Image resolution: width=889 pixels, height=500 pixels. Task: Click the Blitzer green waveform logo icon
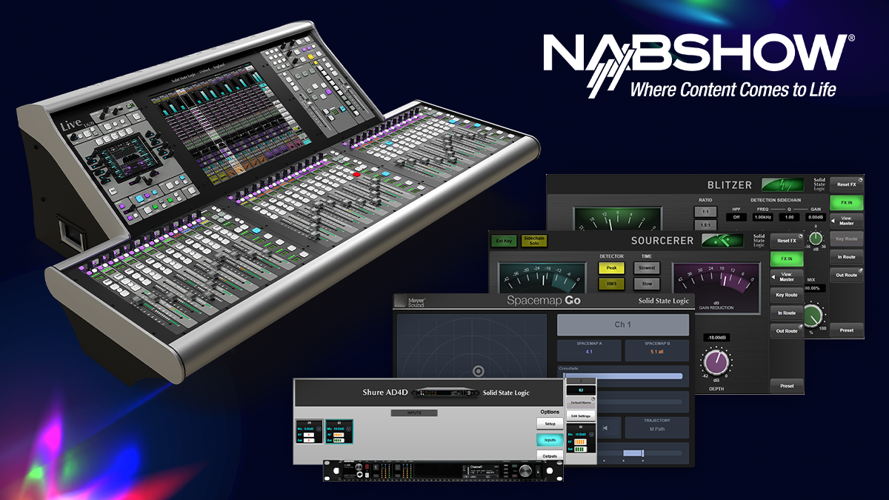coord(782,185)
